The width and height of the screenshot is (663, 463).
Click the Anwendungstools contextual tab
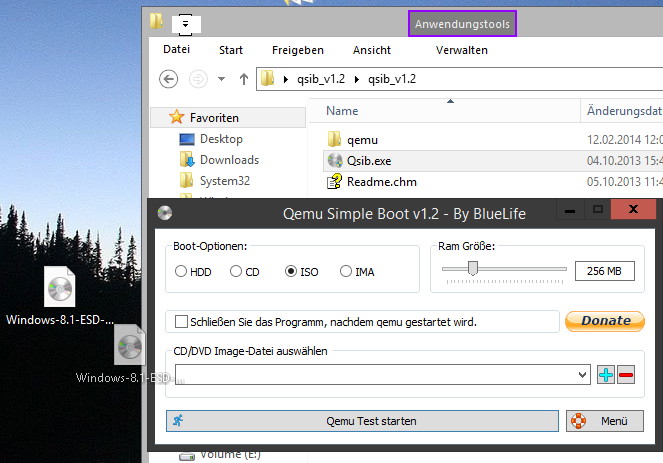pos(462,24)
